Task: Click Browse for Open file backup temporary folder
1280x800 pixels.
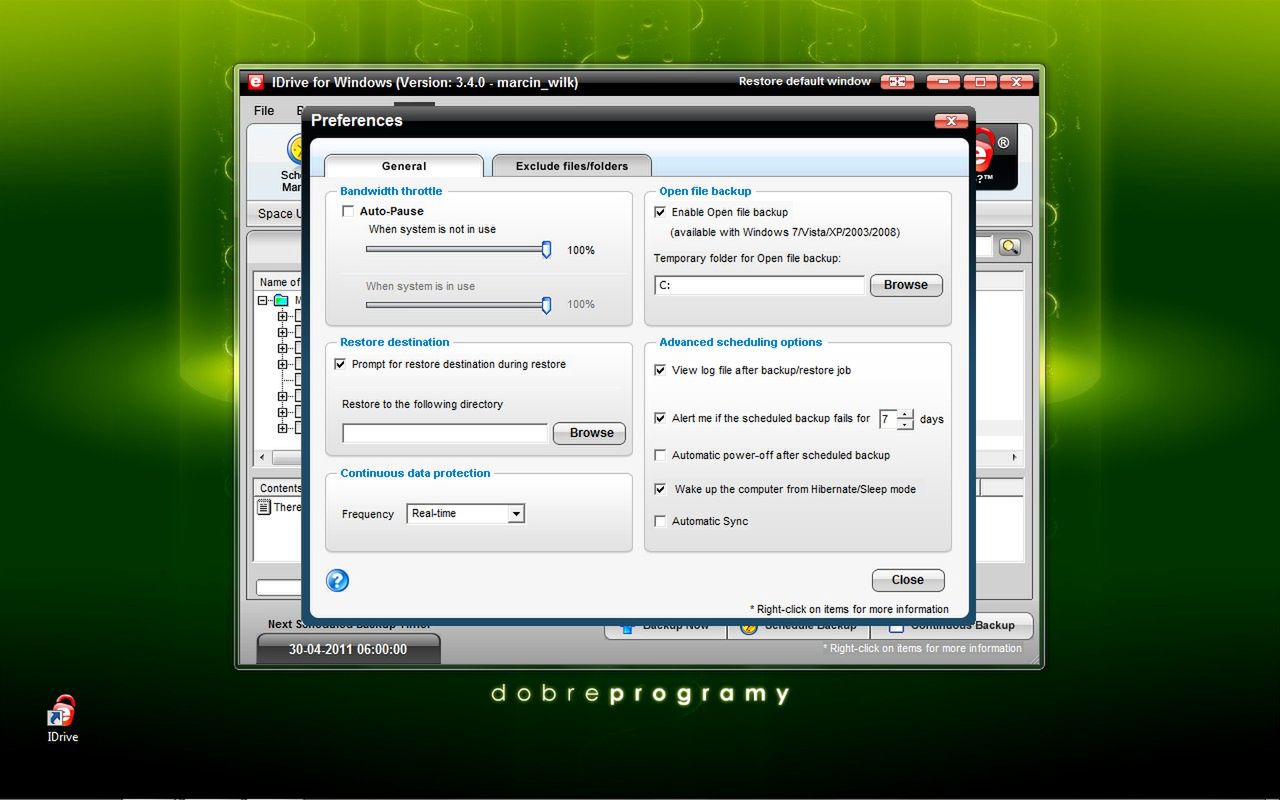Action: (x=906, y=285)
